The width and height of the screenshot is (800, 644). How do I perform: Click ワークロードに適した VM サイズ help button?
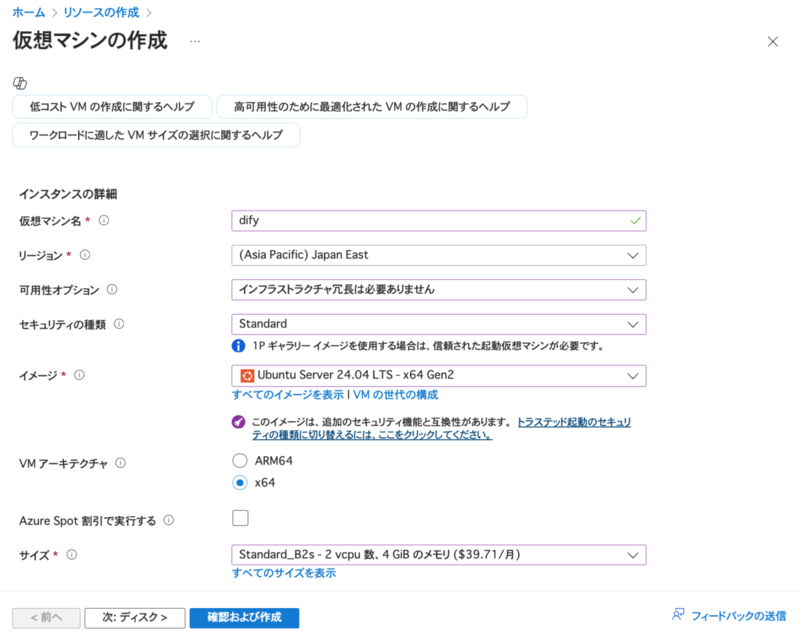click(x=156, y=135)
